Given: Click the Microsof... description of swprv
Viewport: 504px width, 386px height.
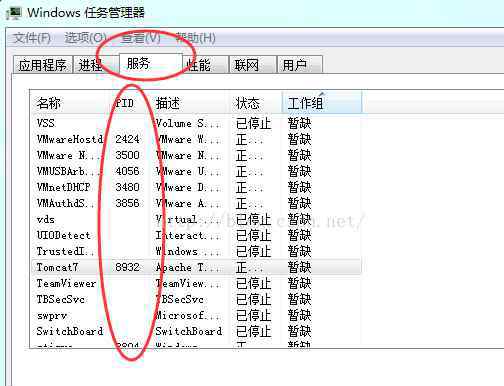Looking at the screenshot, I should click(188, 315).
